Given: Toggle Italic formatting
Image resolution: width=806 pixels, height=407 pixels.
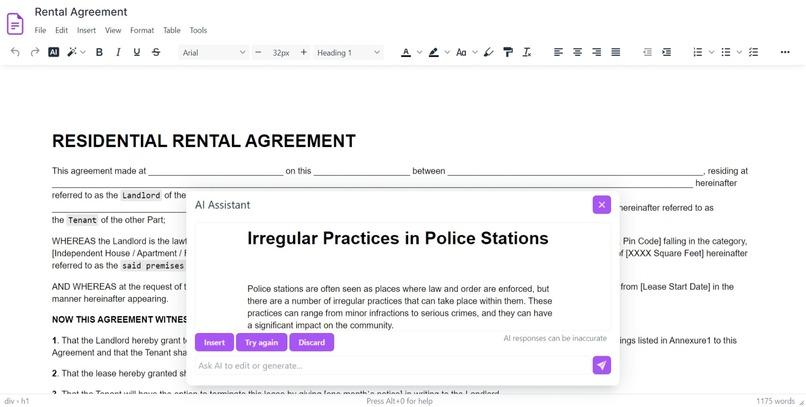Looking at the screenshot, I should 118,52.
